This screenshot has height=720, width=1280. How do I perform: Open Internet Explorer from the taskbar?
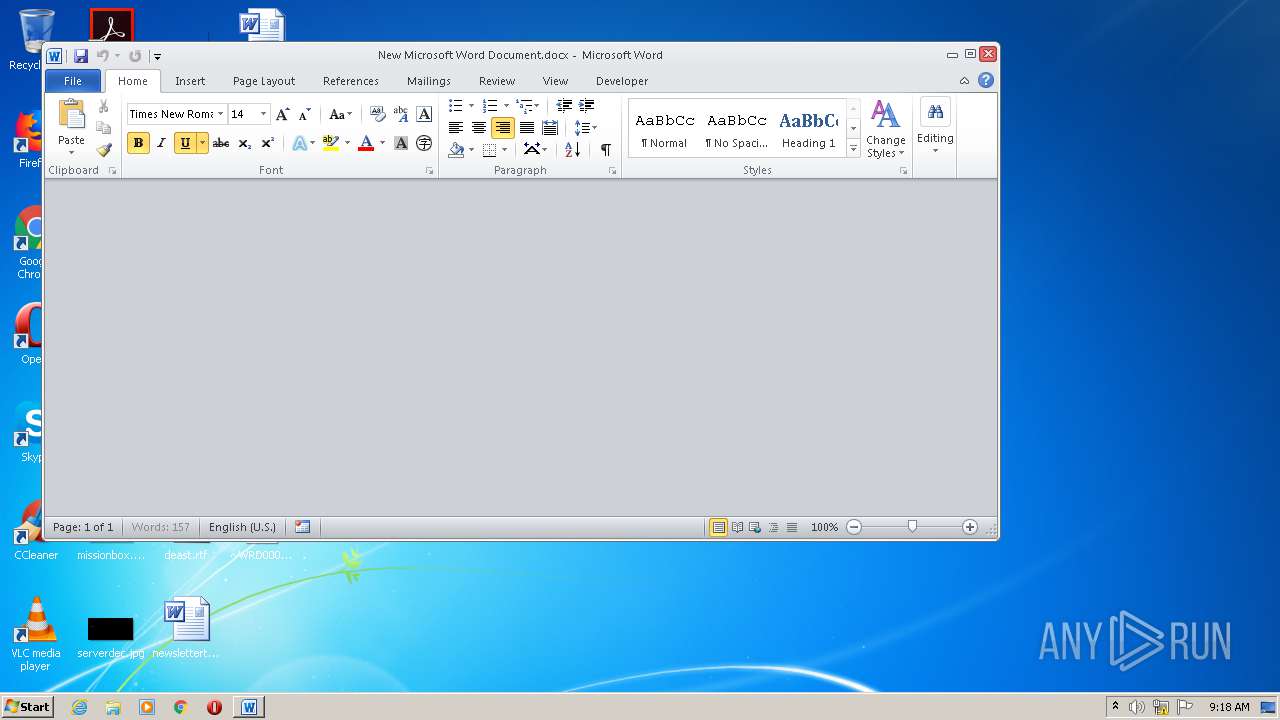point(79,707)
